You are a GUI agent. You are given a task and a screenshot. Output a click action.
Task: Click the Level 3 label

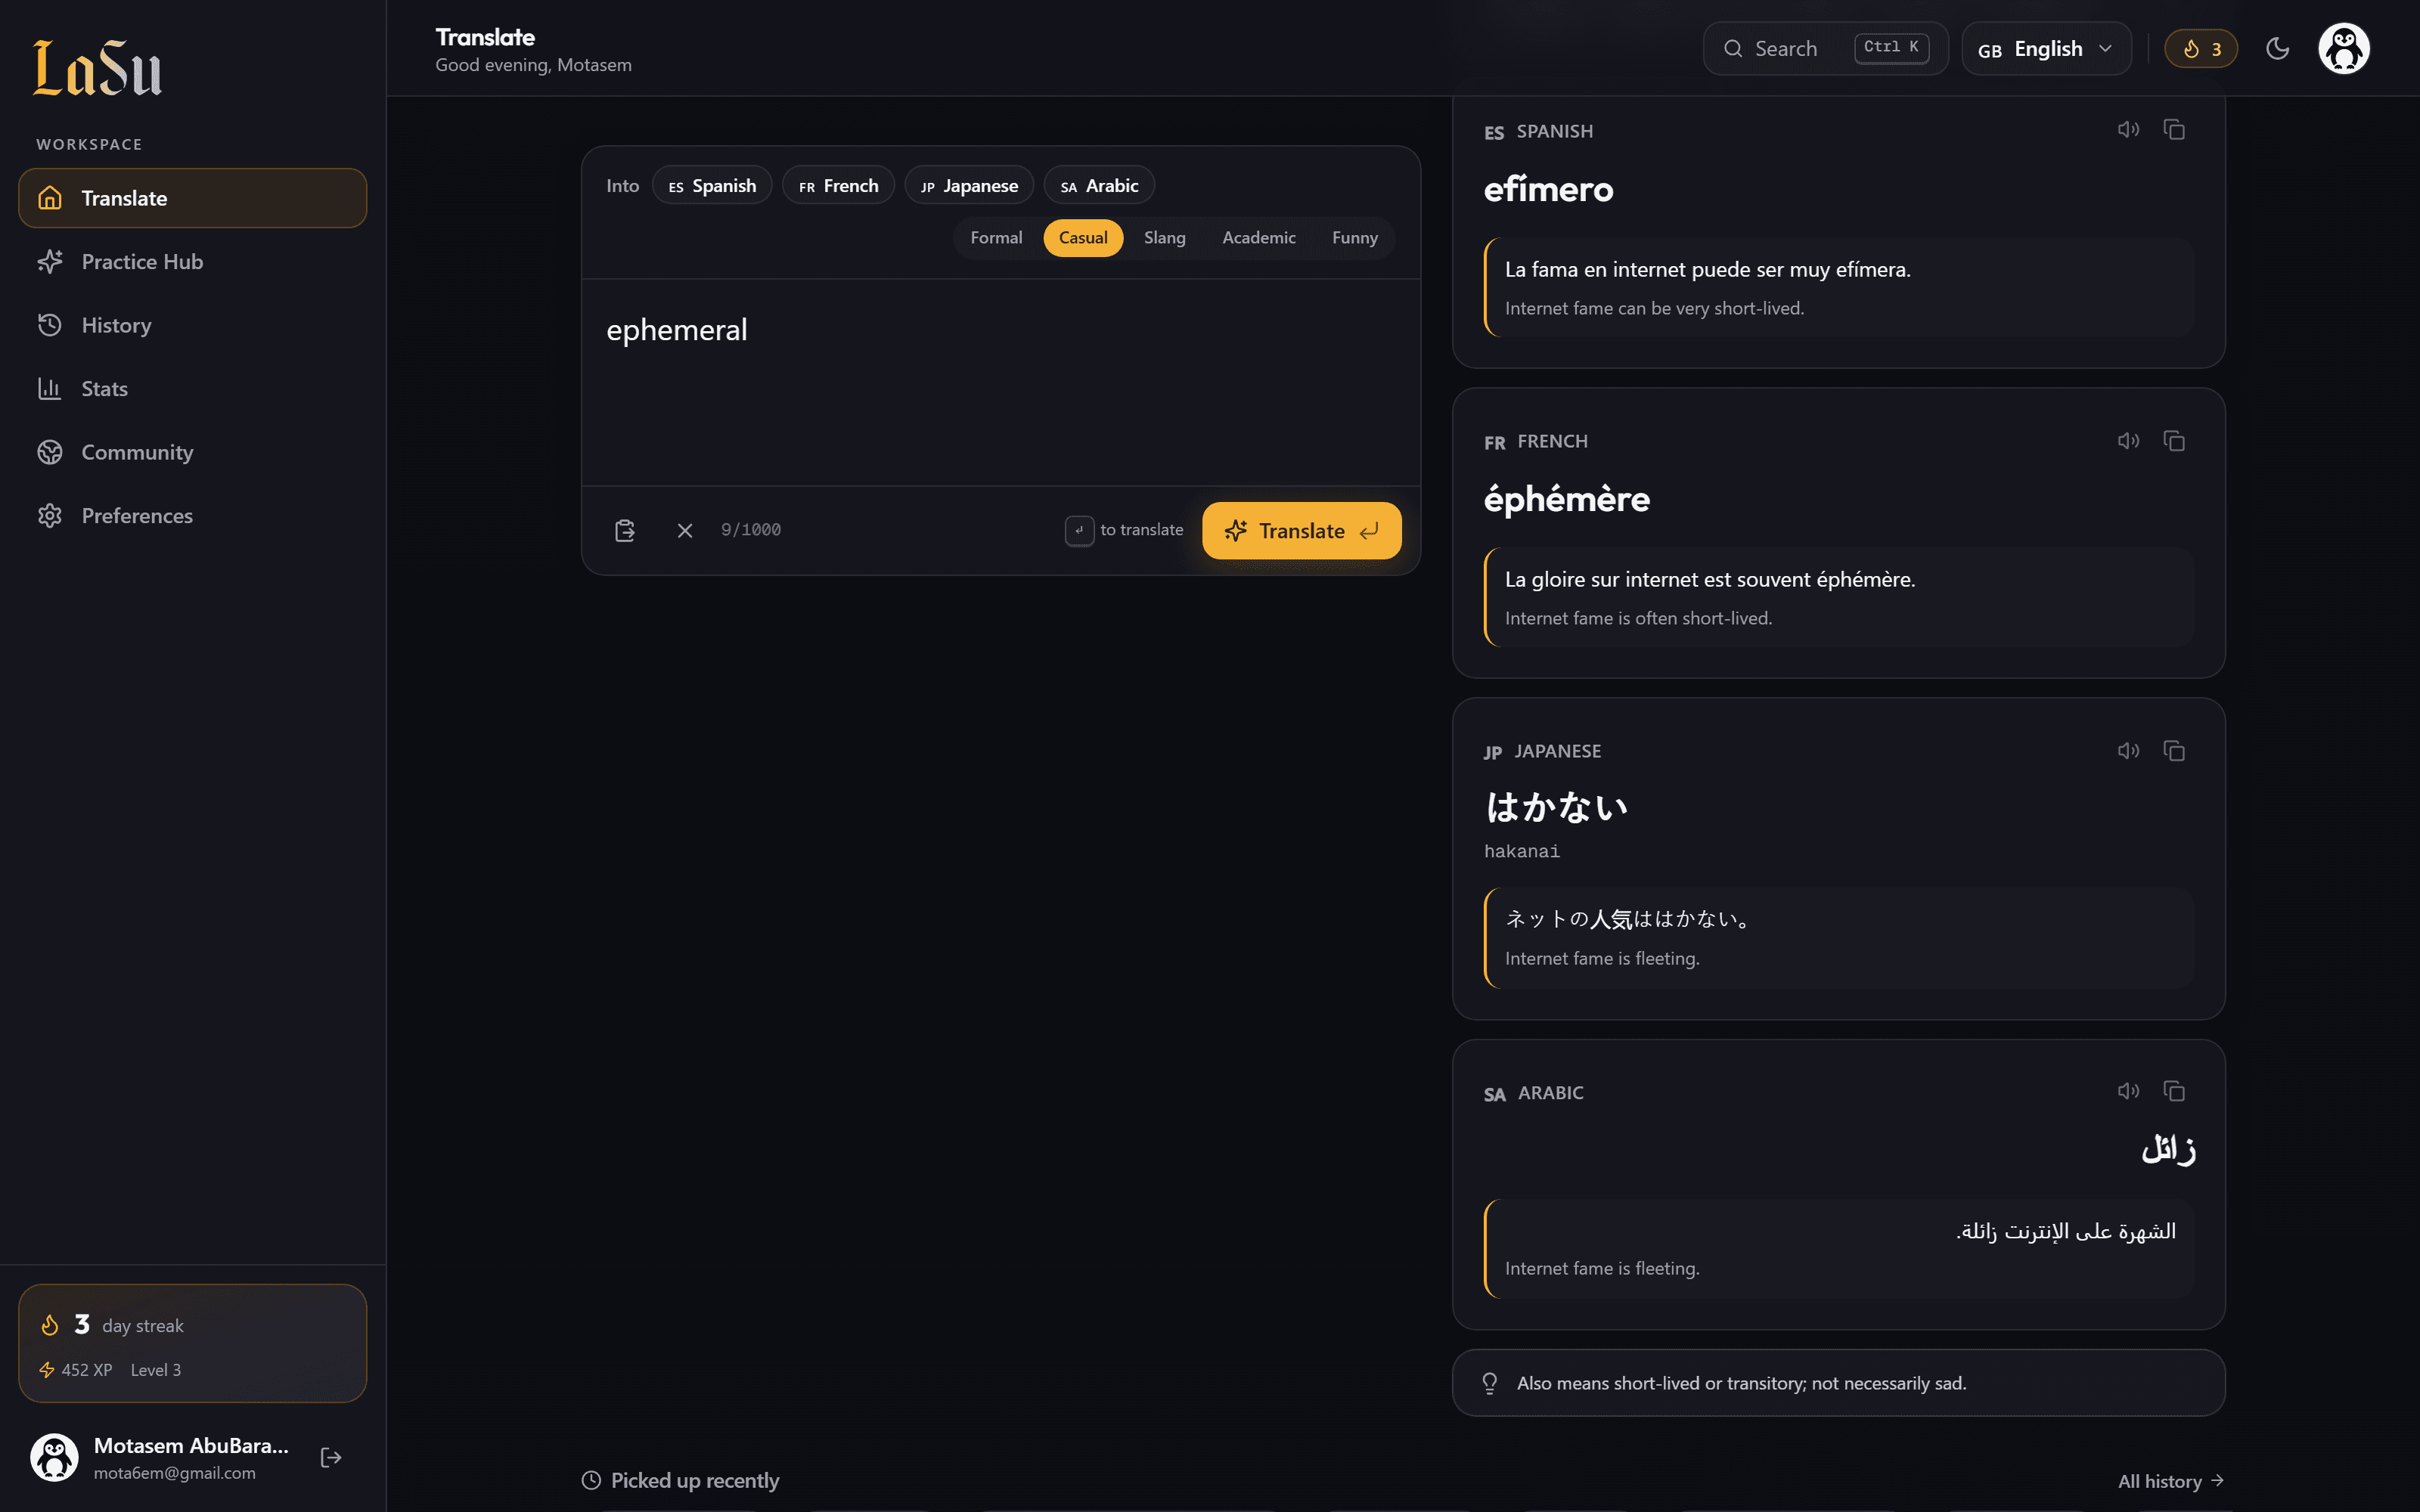tap(156, 1370)
